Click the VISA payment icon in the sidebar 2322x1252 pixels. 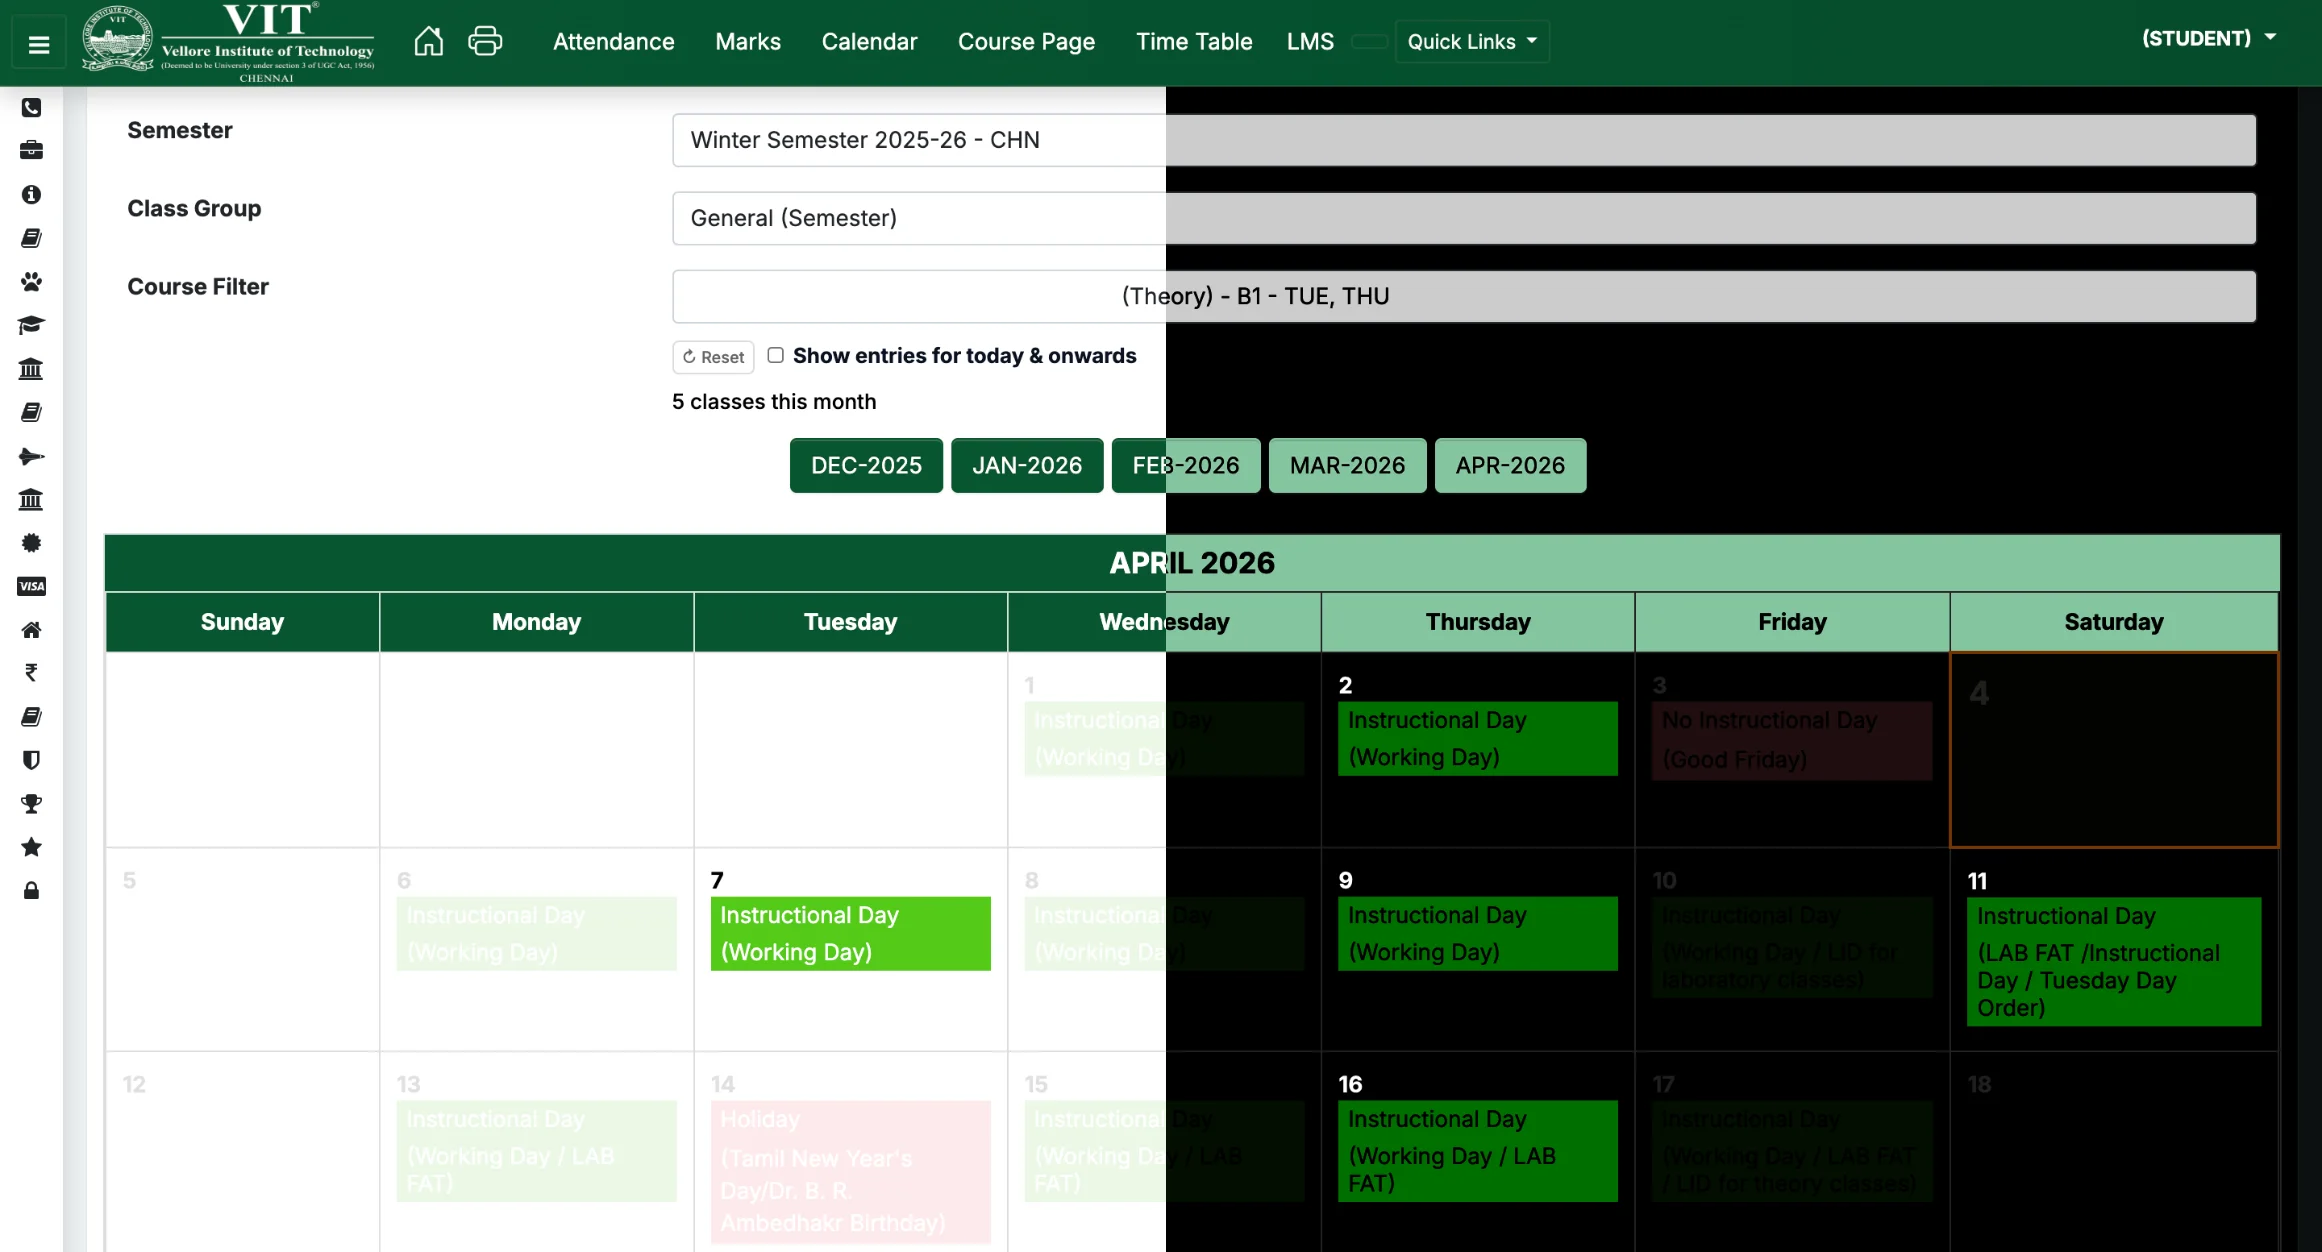[31, 586]
